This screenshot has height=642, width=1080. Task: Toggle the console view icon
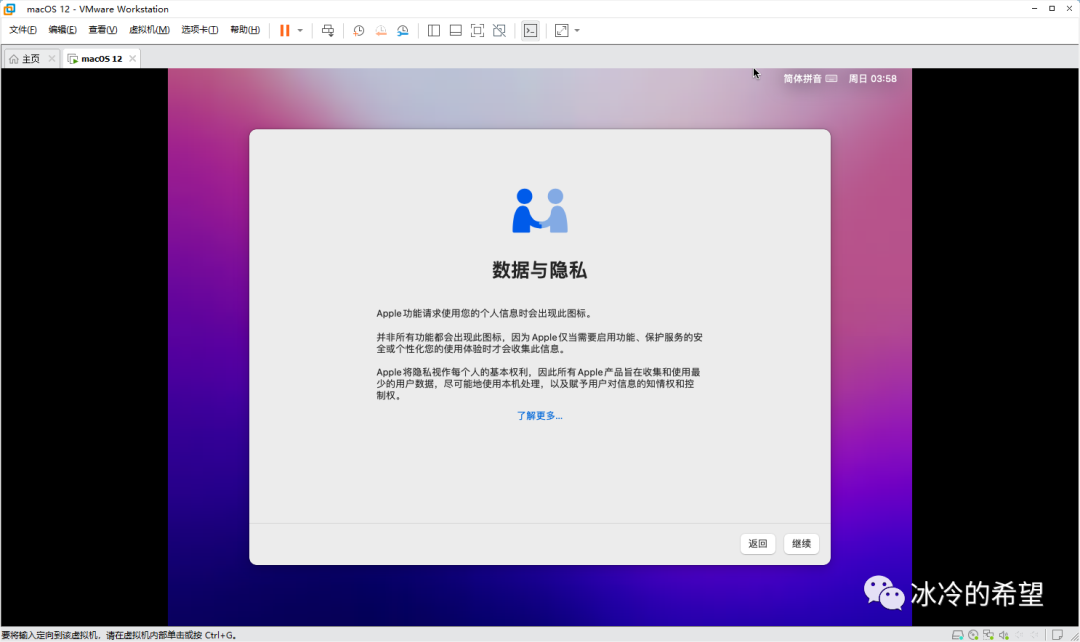tap(530, 30)
